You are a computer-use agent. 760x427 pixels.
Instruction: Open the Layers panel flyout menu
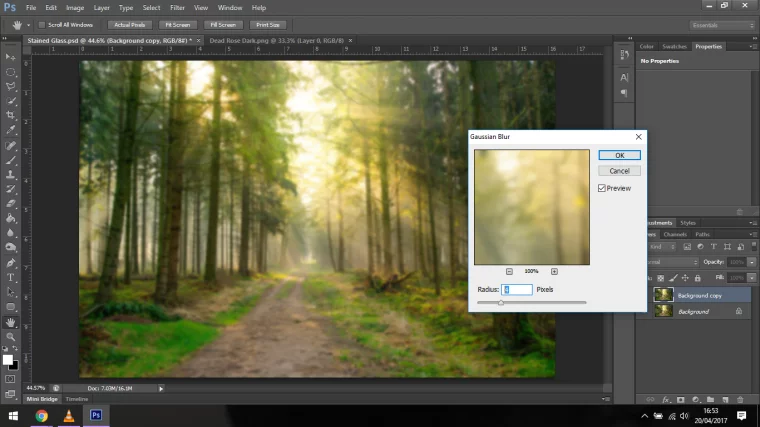coord(753,235)
